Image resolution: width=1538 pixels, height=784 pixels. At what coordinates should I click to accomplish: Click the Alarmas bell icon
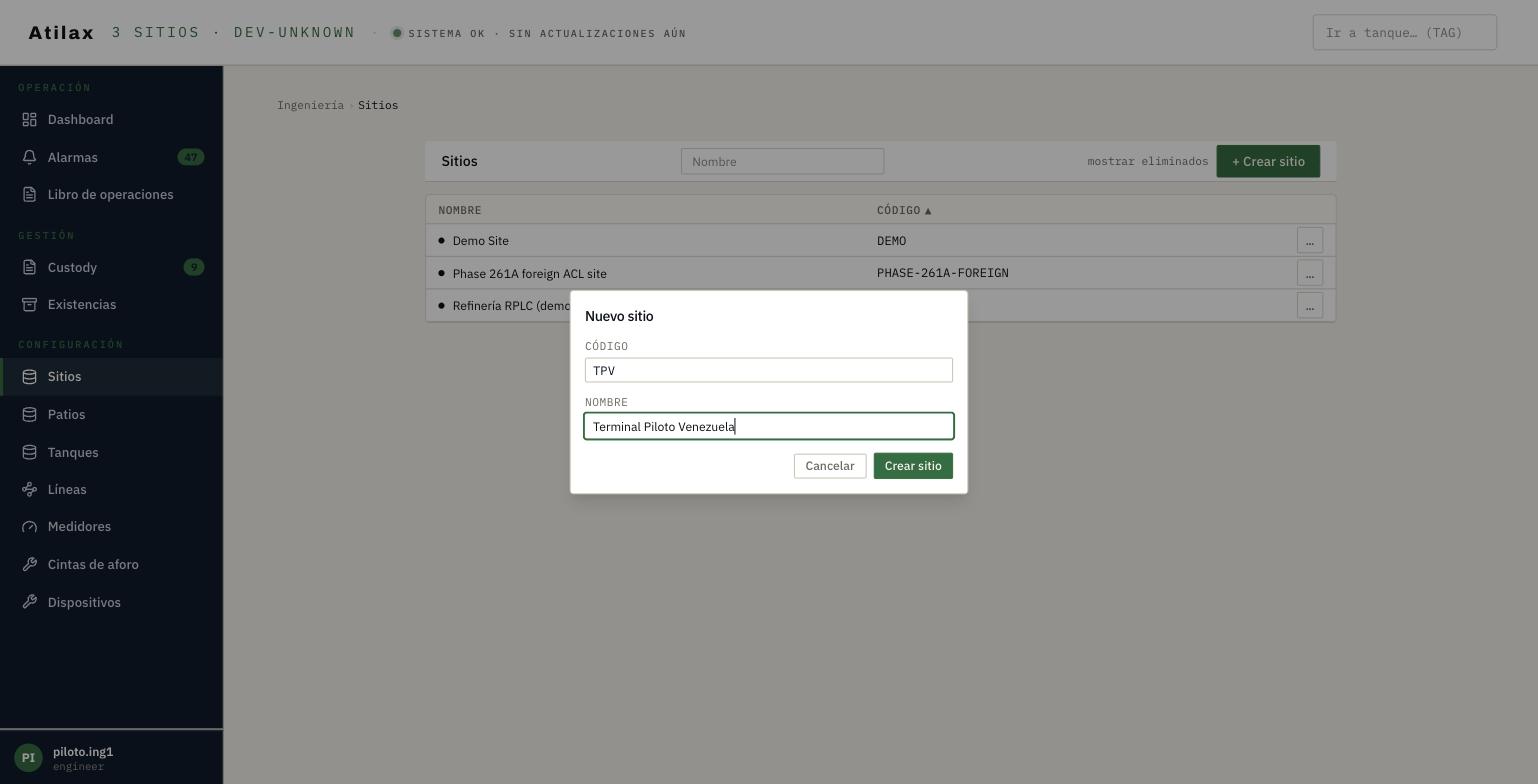[x=30, y=158]
